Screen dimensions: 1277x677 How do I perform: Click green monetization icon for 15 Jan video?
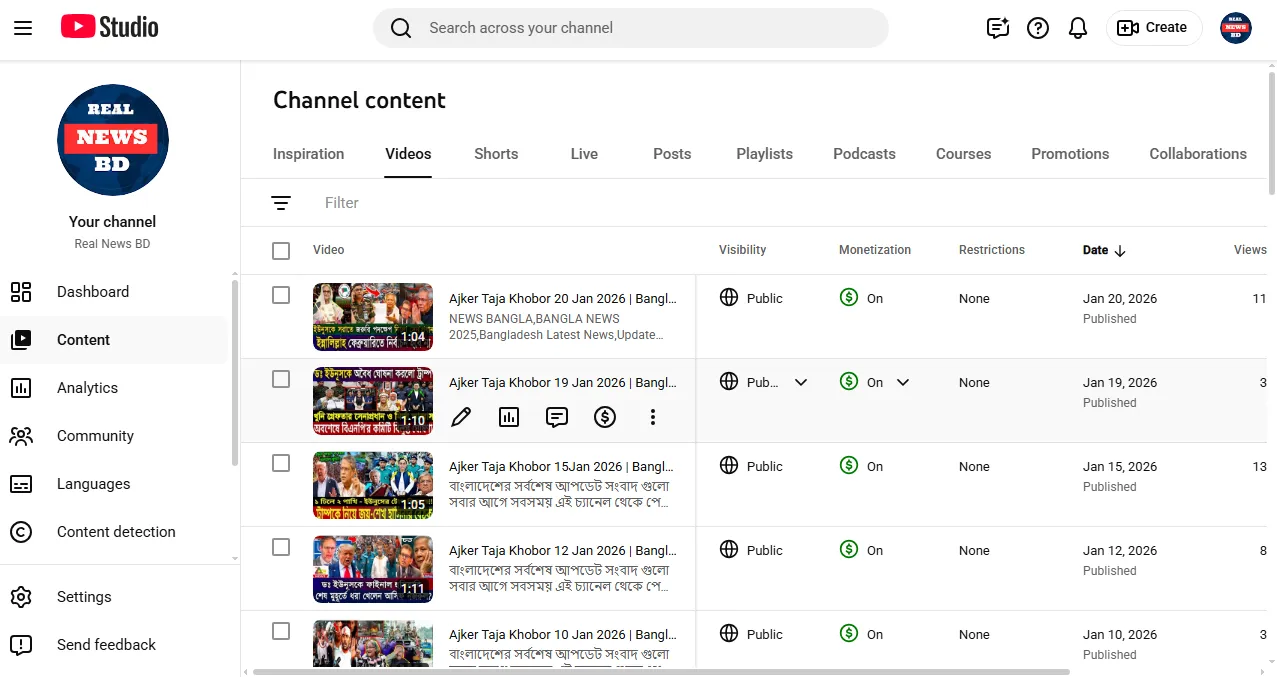point(849,465)
